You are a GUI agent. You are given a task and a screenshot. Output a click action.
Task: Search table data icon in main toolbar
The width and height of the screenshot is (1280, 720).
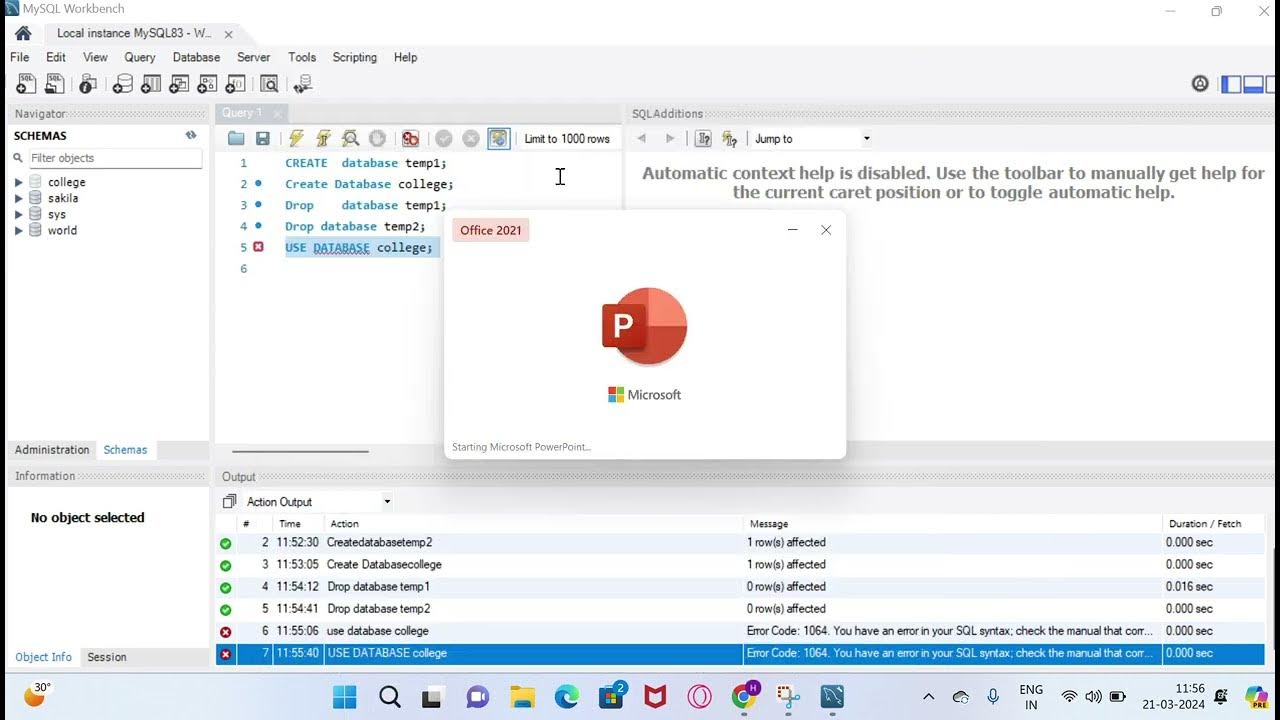[x=269, y=84]
